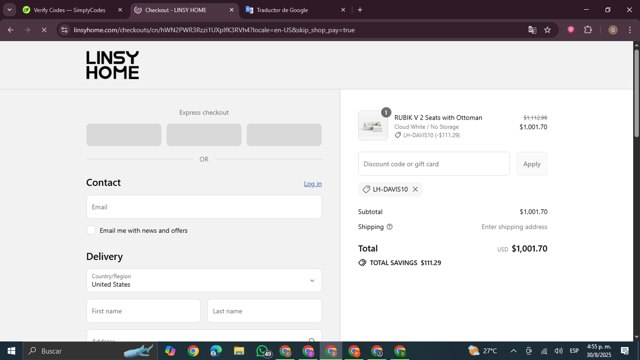The image size is (640, 360).
Task: Open the tab search dropdown arrow
Action: click(x=9, y=10)
